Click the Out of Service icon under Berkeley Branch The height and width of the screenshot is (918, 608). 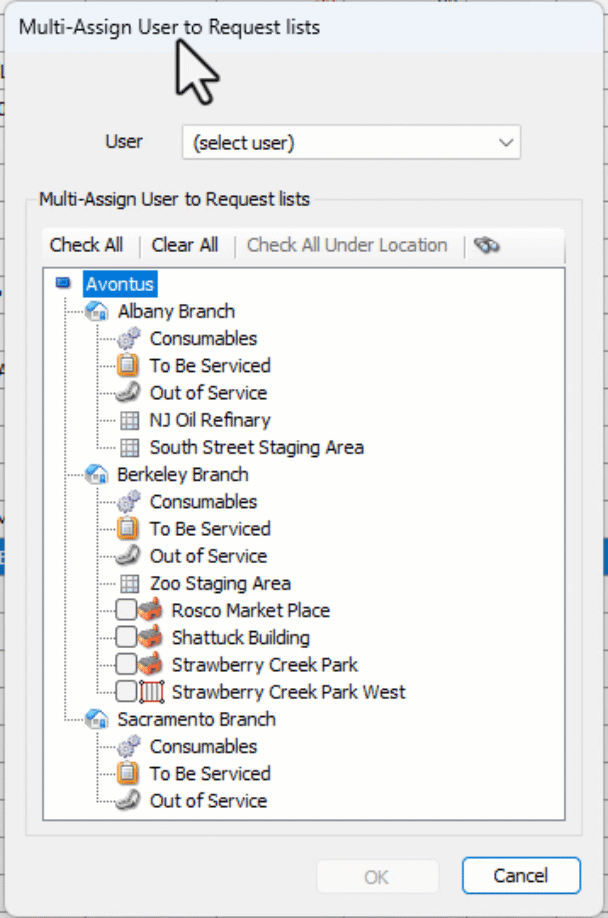click(127, 556)
